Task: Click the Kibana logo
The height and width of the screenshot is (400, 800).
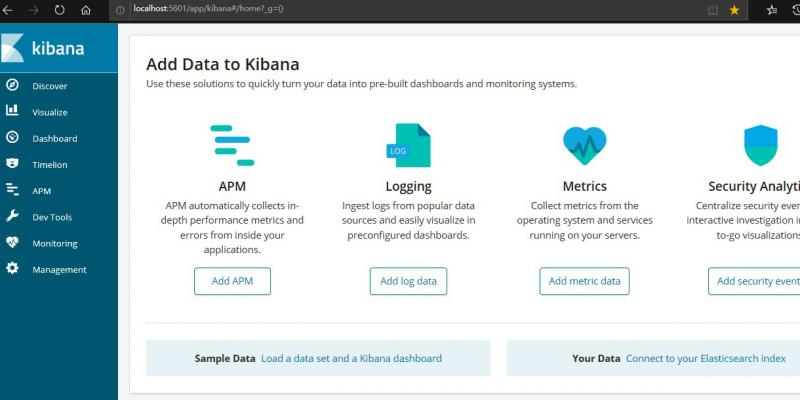Action: pos(43,48)
